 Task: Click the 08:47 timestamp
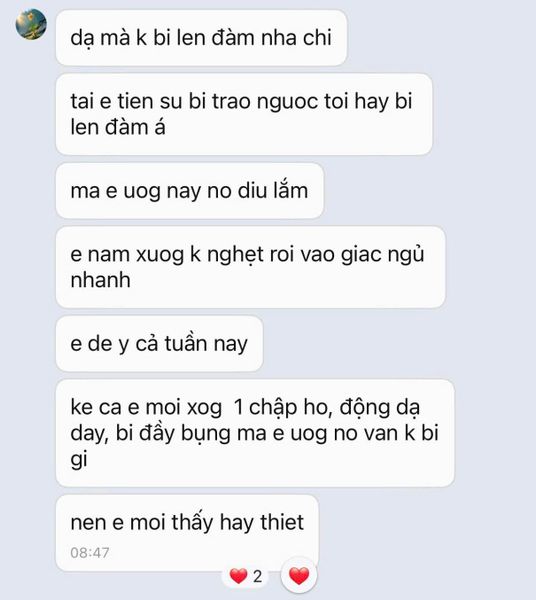click(x=90, y=553)
